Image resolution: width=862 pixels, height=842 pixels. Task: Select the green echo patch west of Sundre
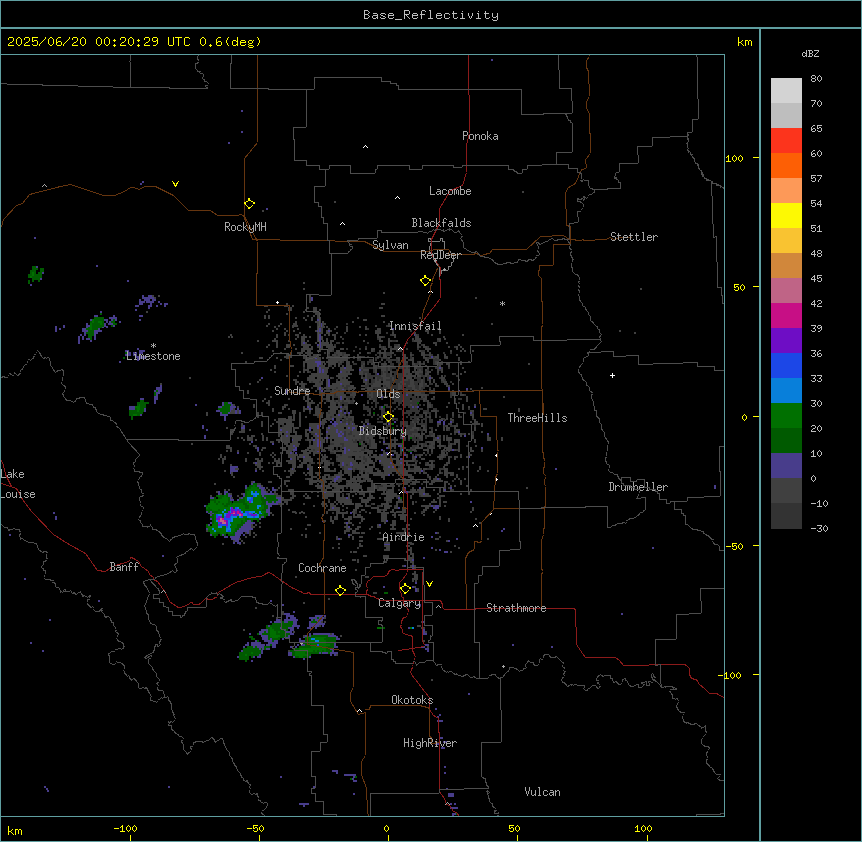coord(225,408)
